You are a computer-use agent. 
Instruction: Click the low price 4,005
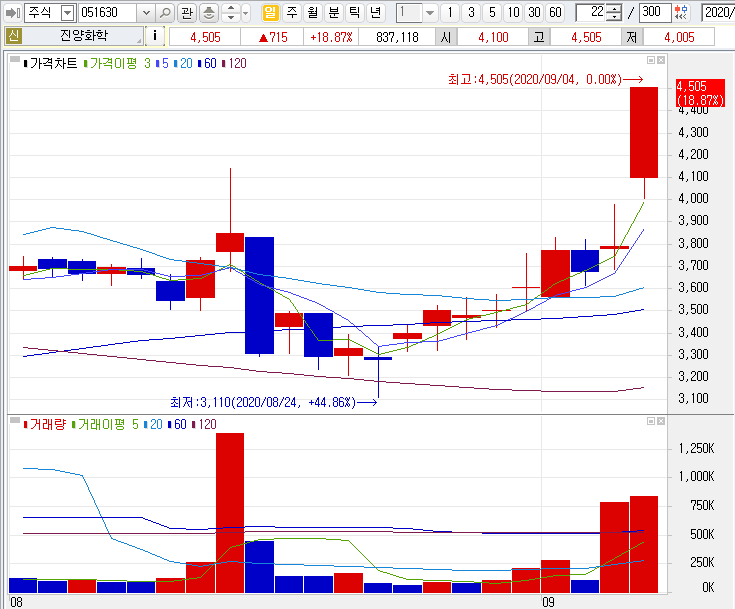(x=679, y=37)
